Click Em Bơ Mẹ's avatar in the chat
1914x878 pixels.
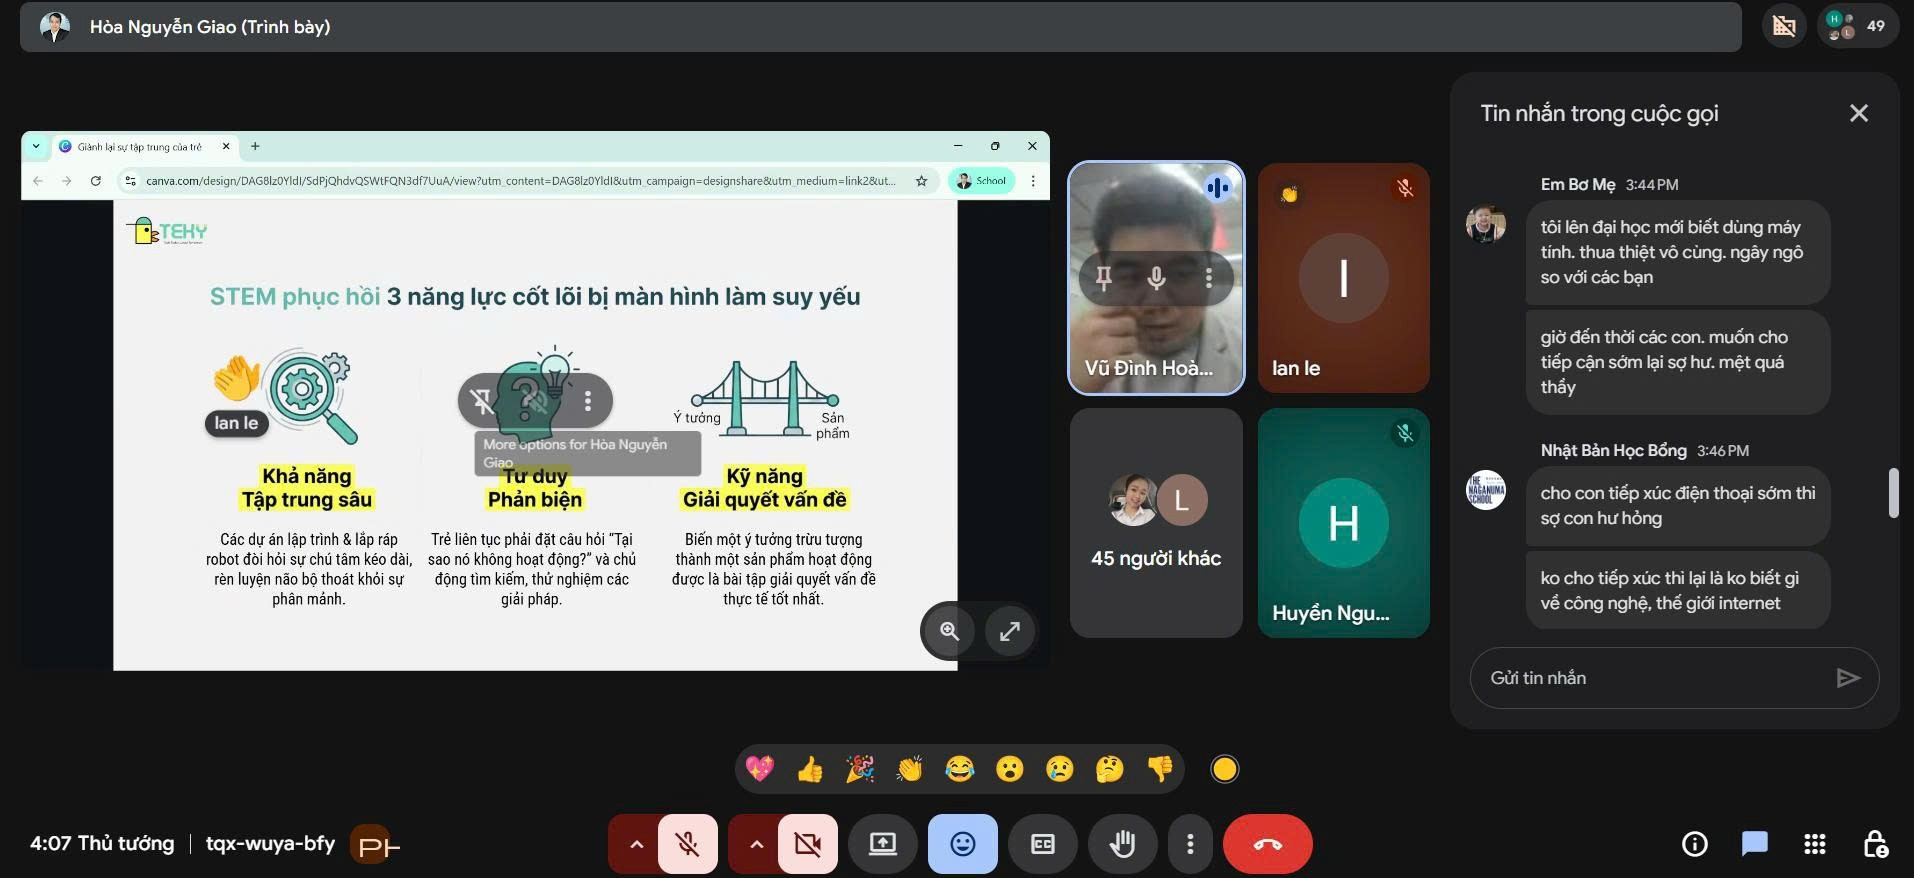point(1485,224)
